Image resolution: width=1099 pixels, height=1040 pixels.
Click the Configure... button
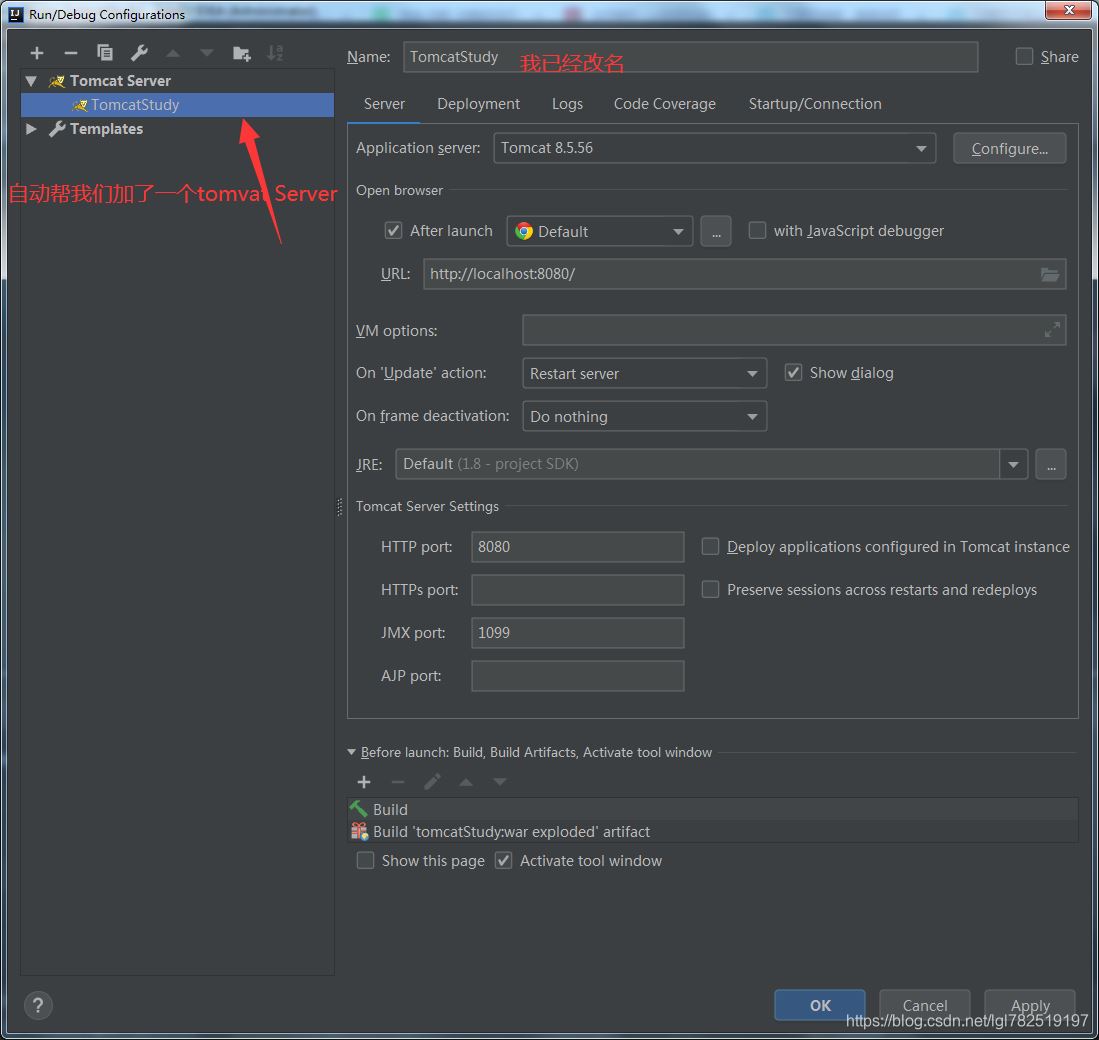(x=1009, y=148)
